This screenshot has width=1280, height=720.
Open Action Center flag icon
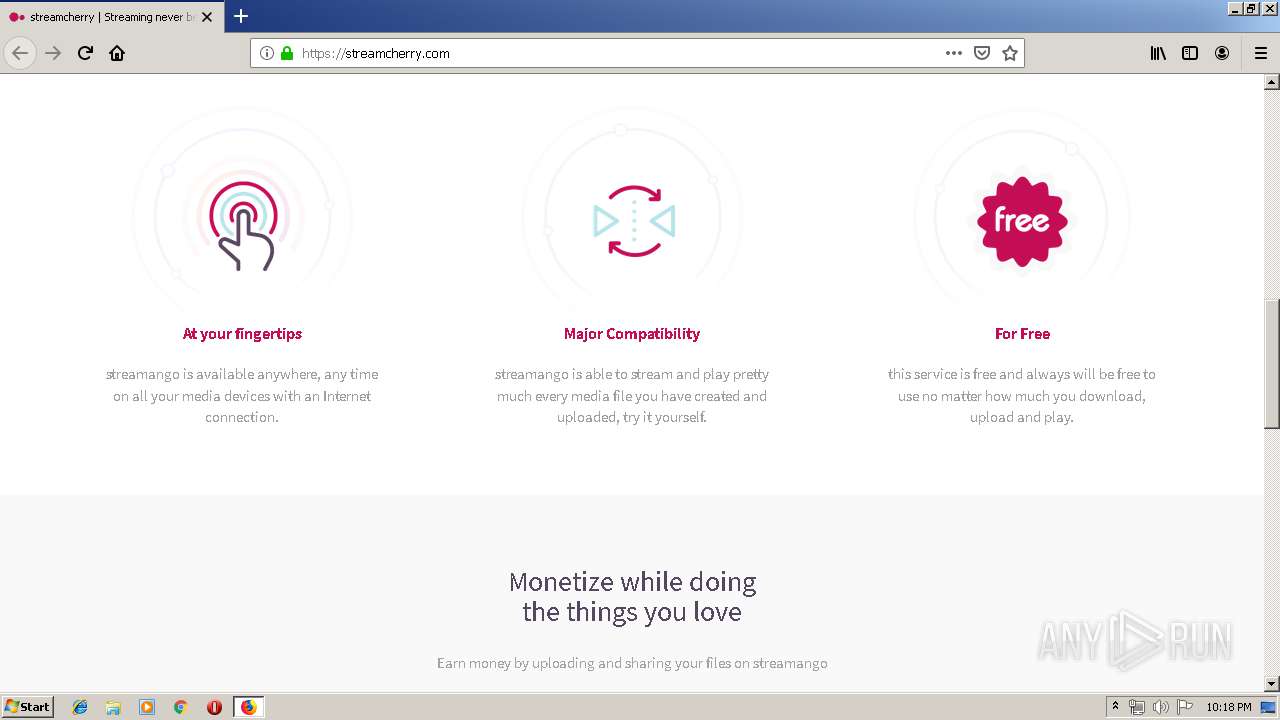click(x=1185, y=707)
